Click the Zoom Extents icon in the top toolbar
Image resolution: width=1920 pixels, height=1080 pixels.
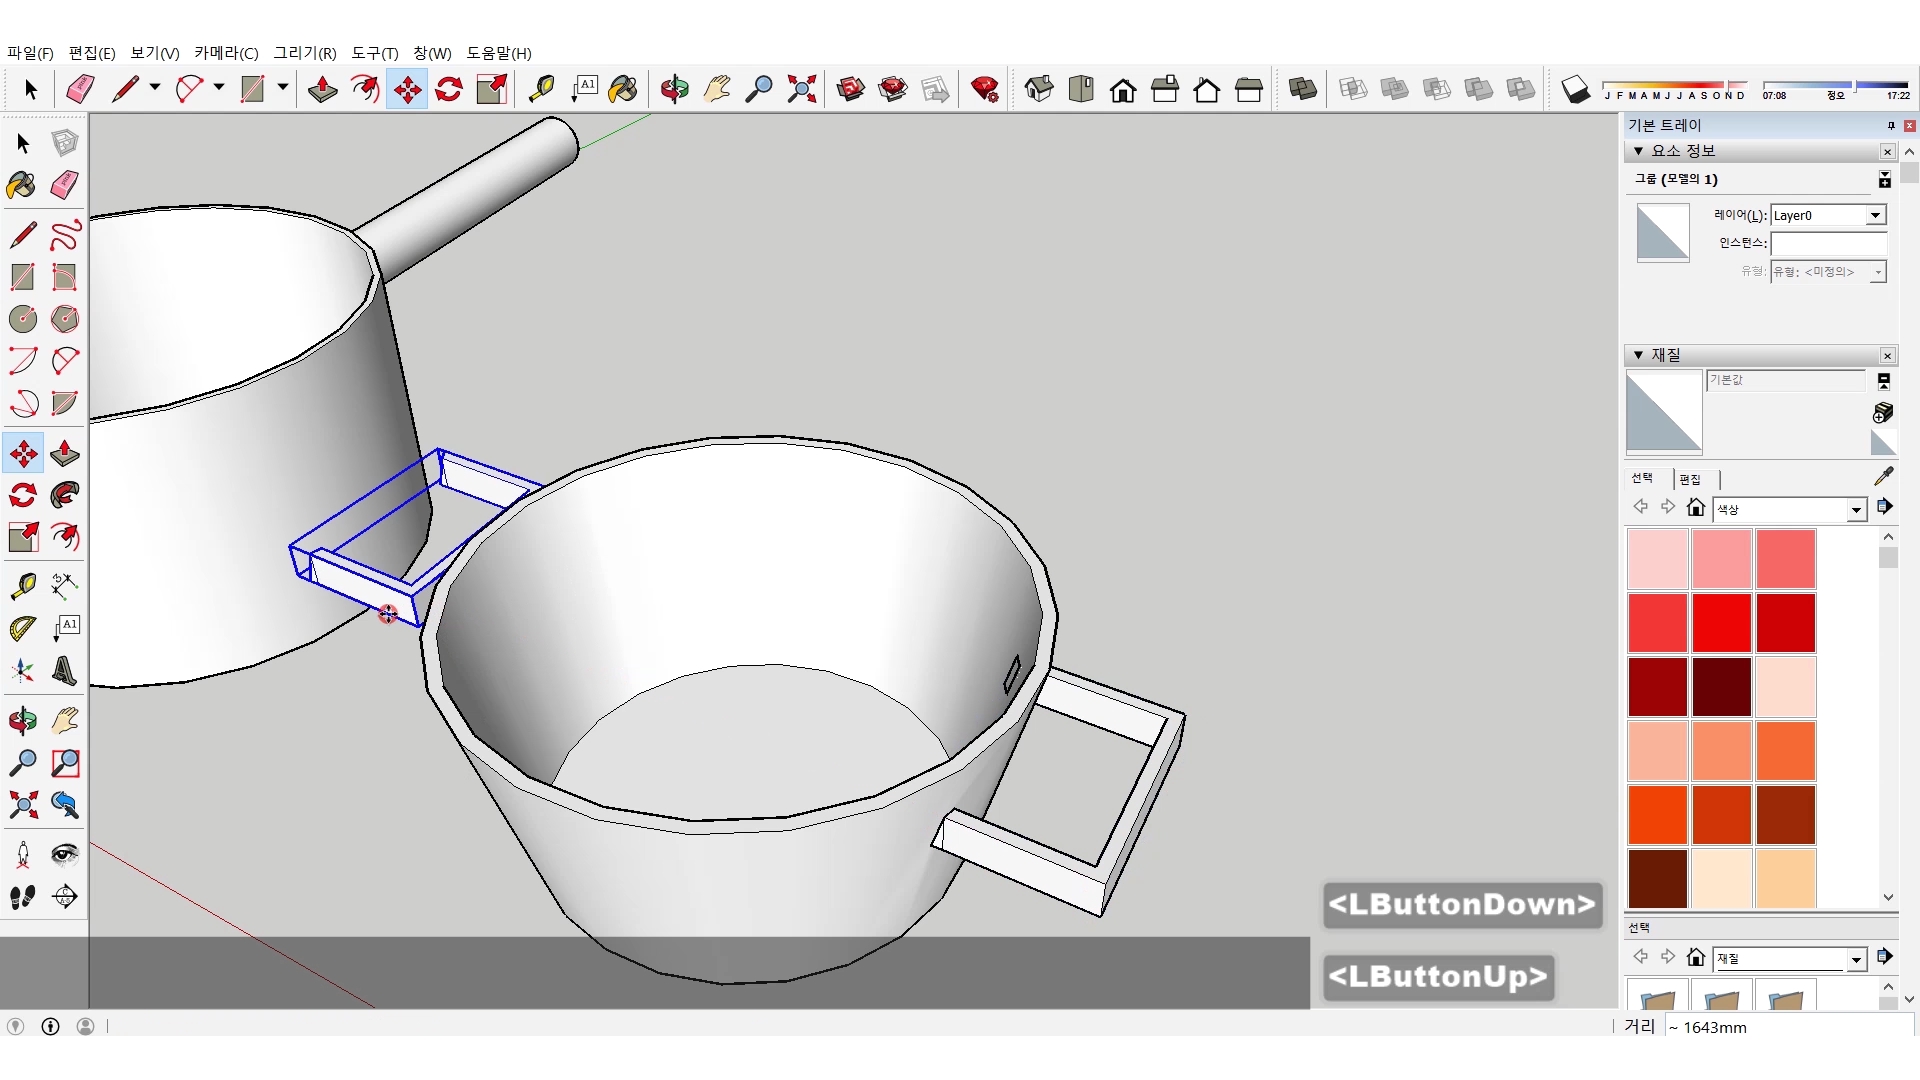[x=801, y=89]
